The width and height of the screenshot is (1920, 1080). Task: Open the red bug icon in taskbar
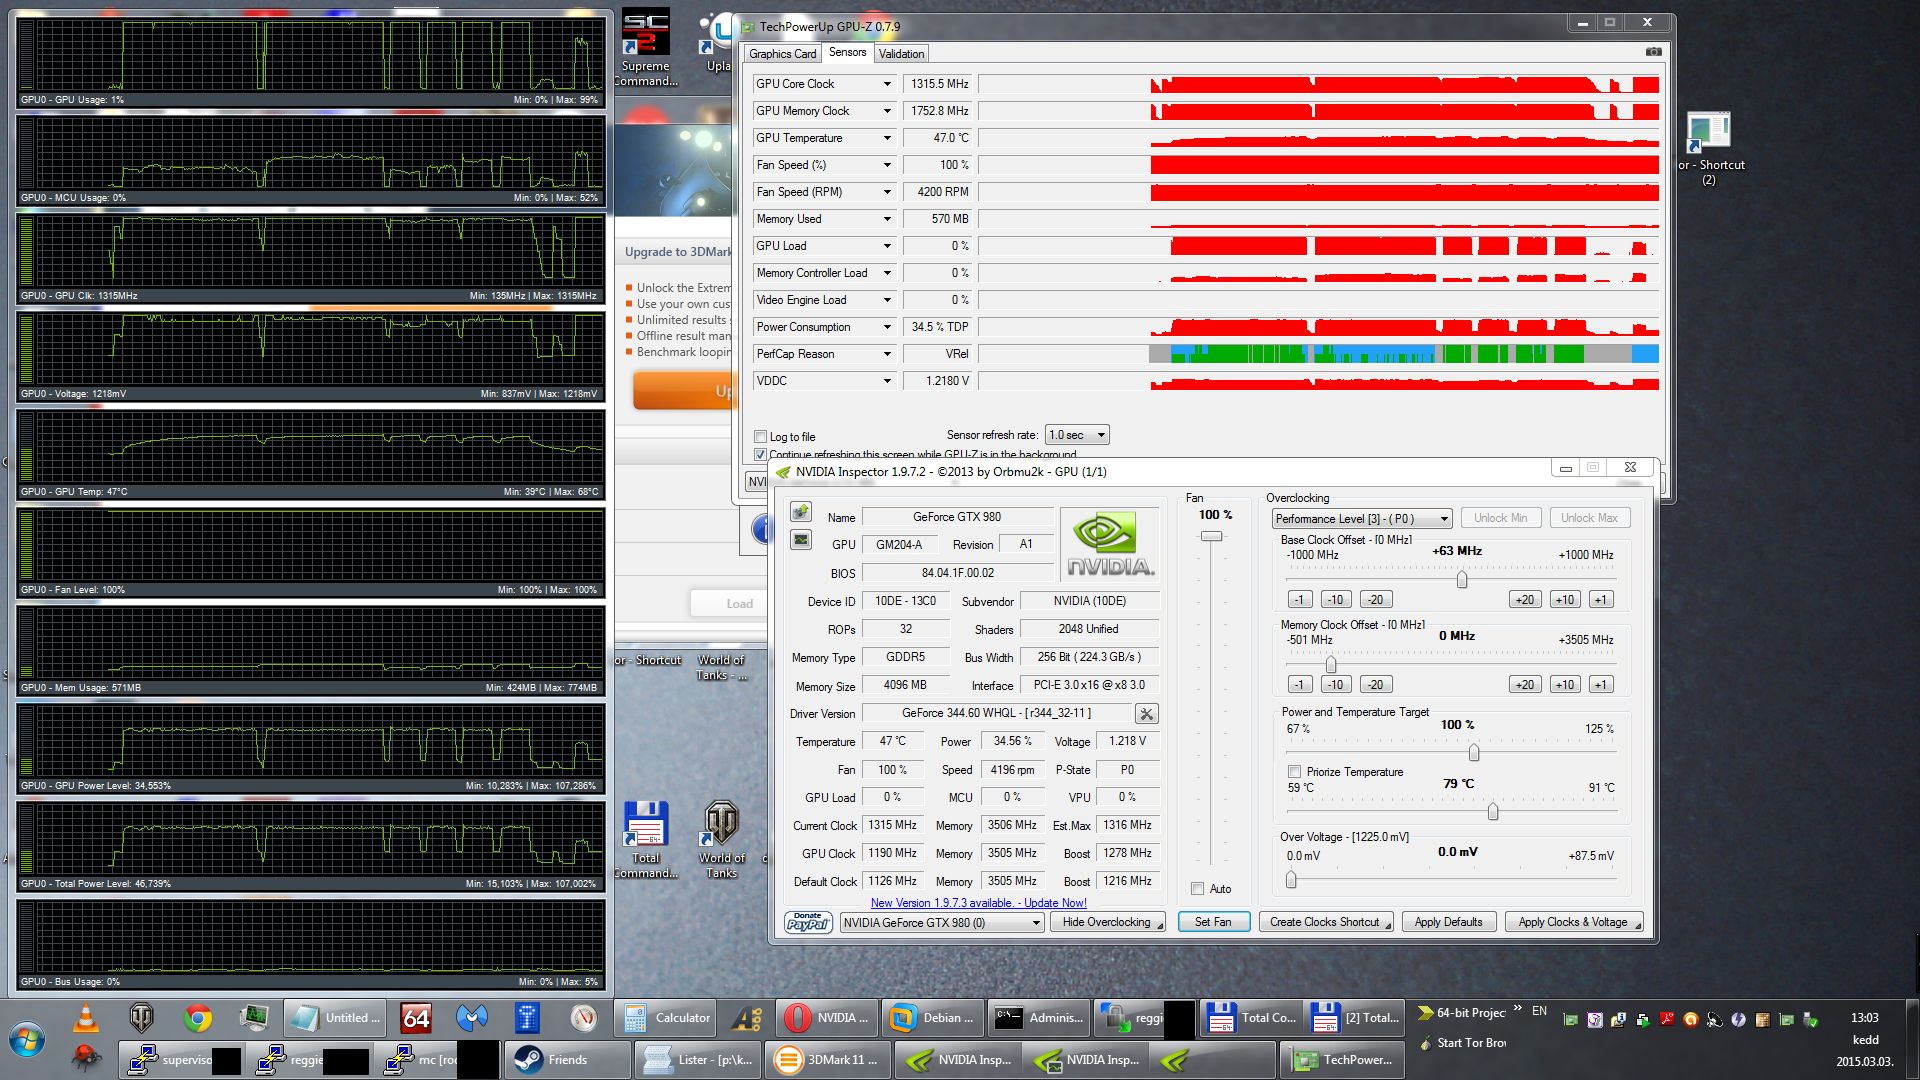click(x=87, y=1059)
